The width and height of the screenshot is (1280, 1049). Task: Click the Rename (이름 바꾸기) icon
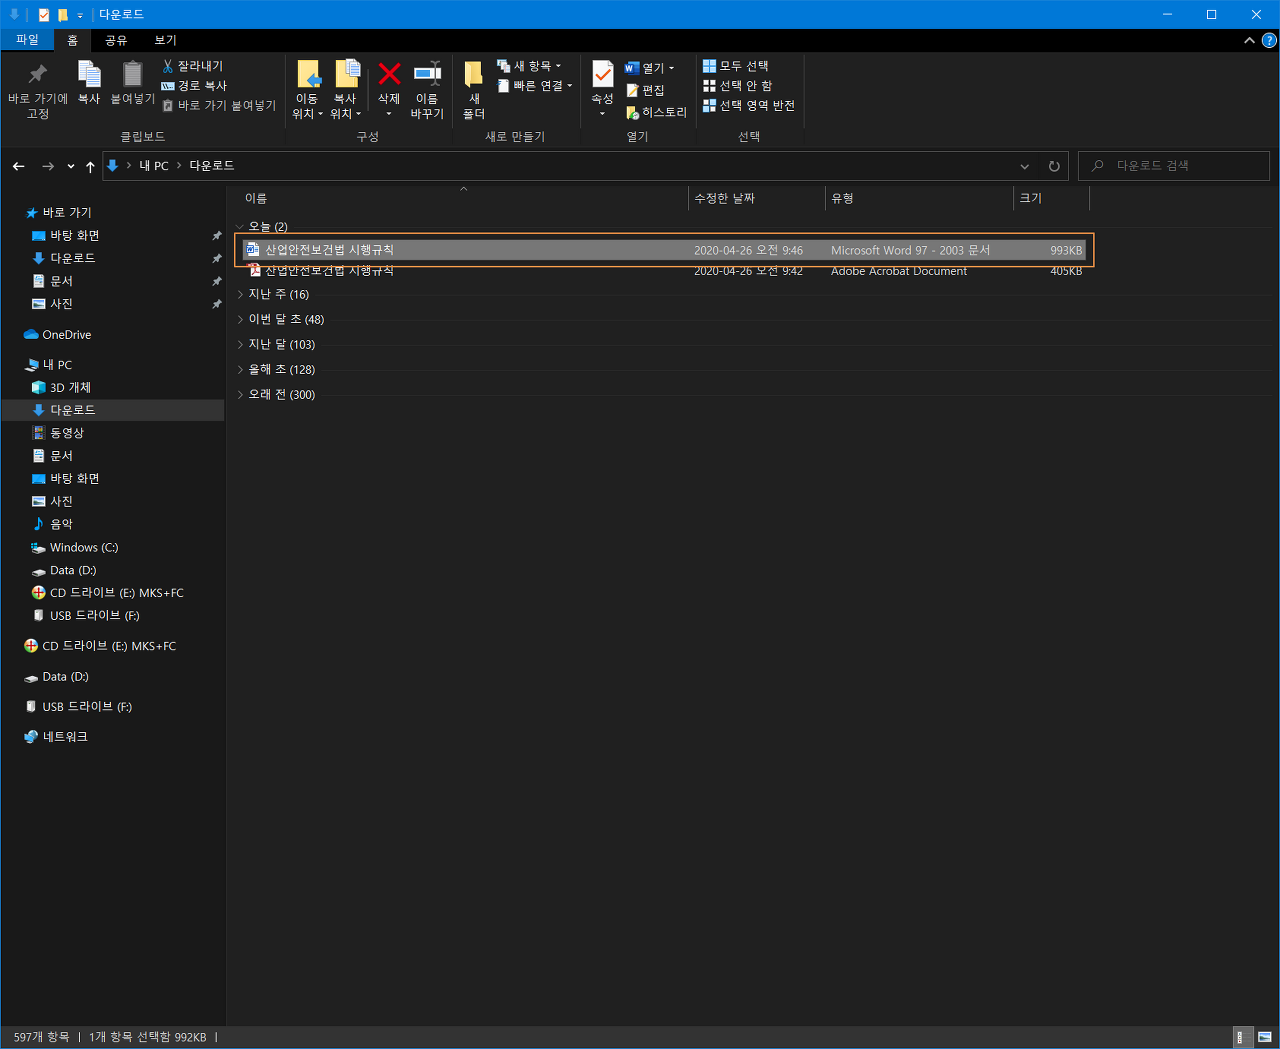[x=427, y=74]
